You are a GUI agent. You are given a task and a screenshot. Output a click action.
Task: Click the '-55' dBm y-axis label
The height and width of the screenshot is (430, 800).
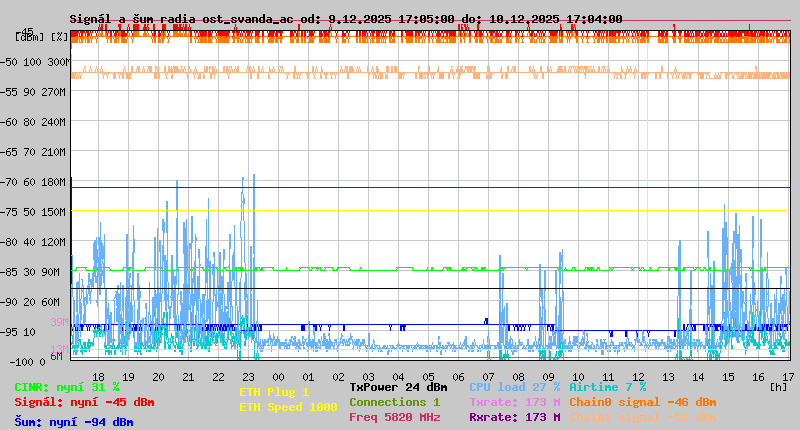point(8,92)
